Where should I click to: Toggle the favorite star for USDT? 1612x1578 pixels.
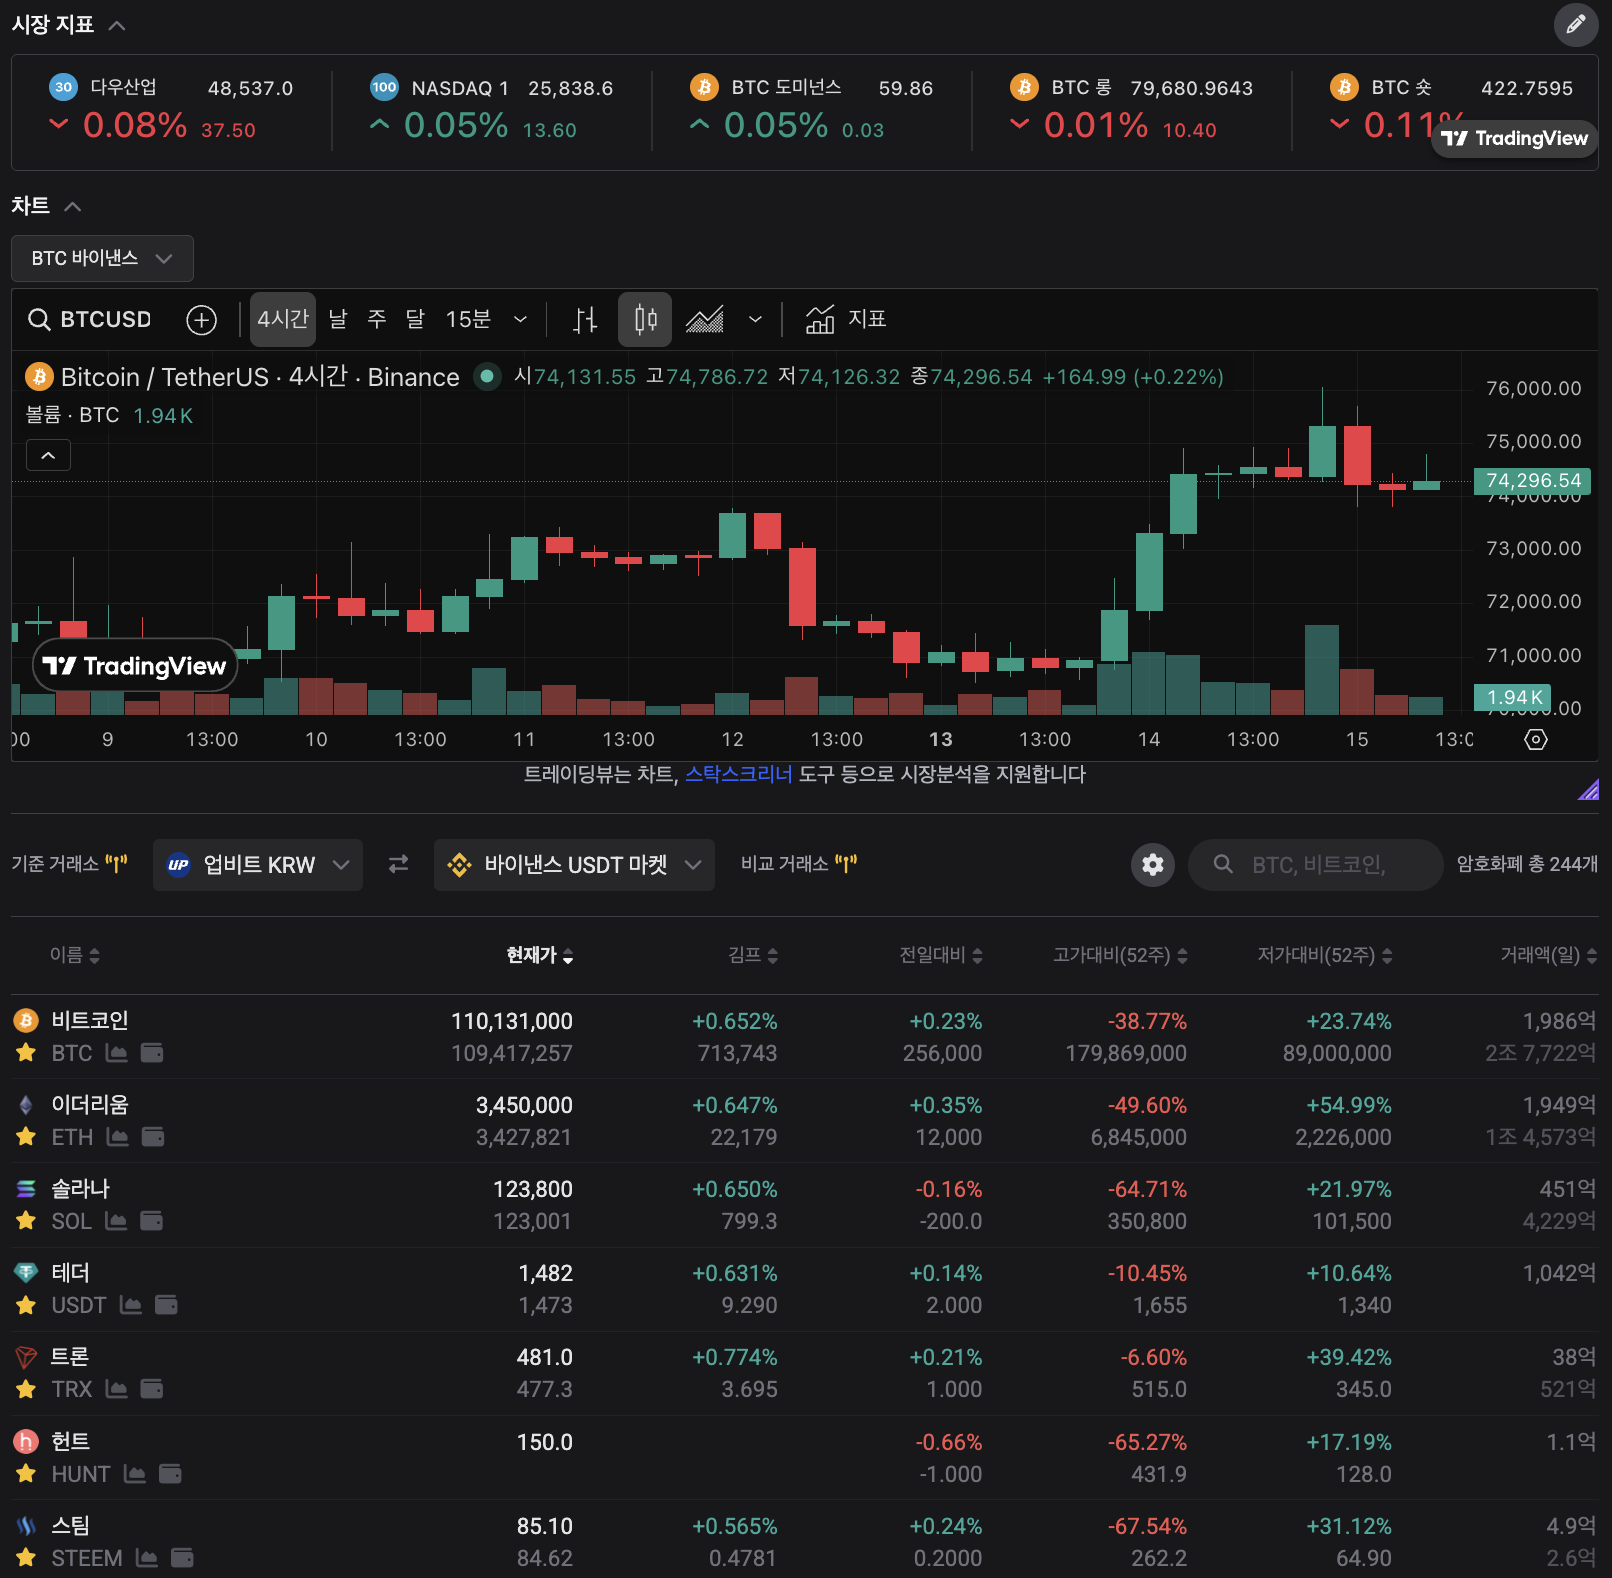click(26, 1304)
